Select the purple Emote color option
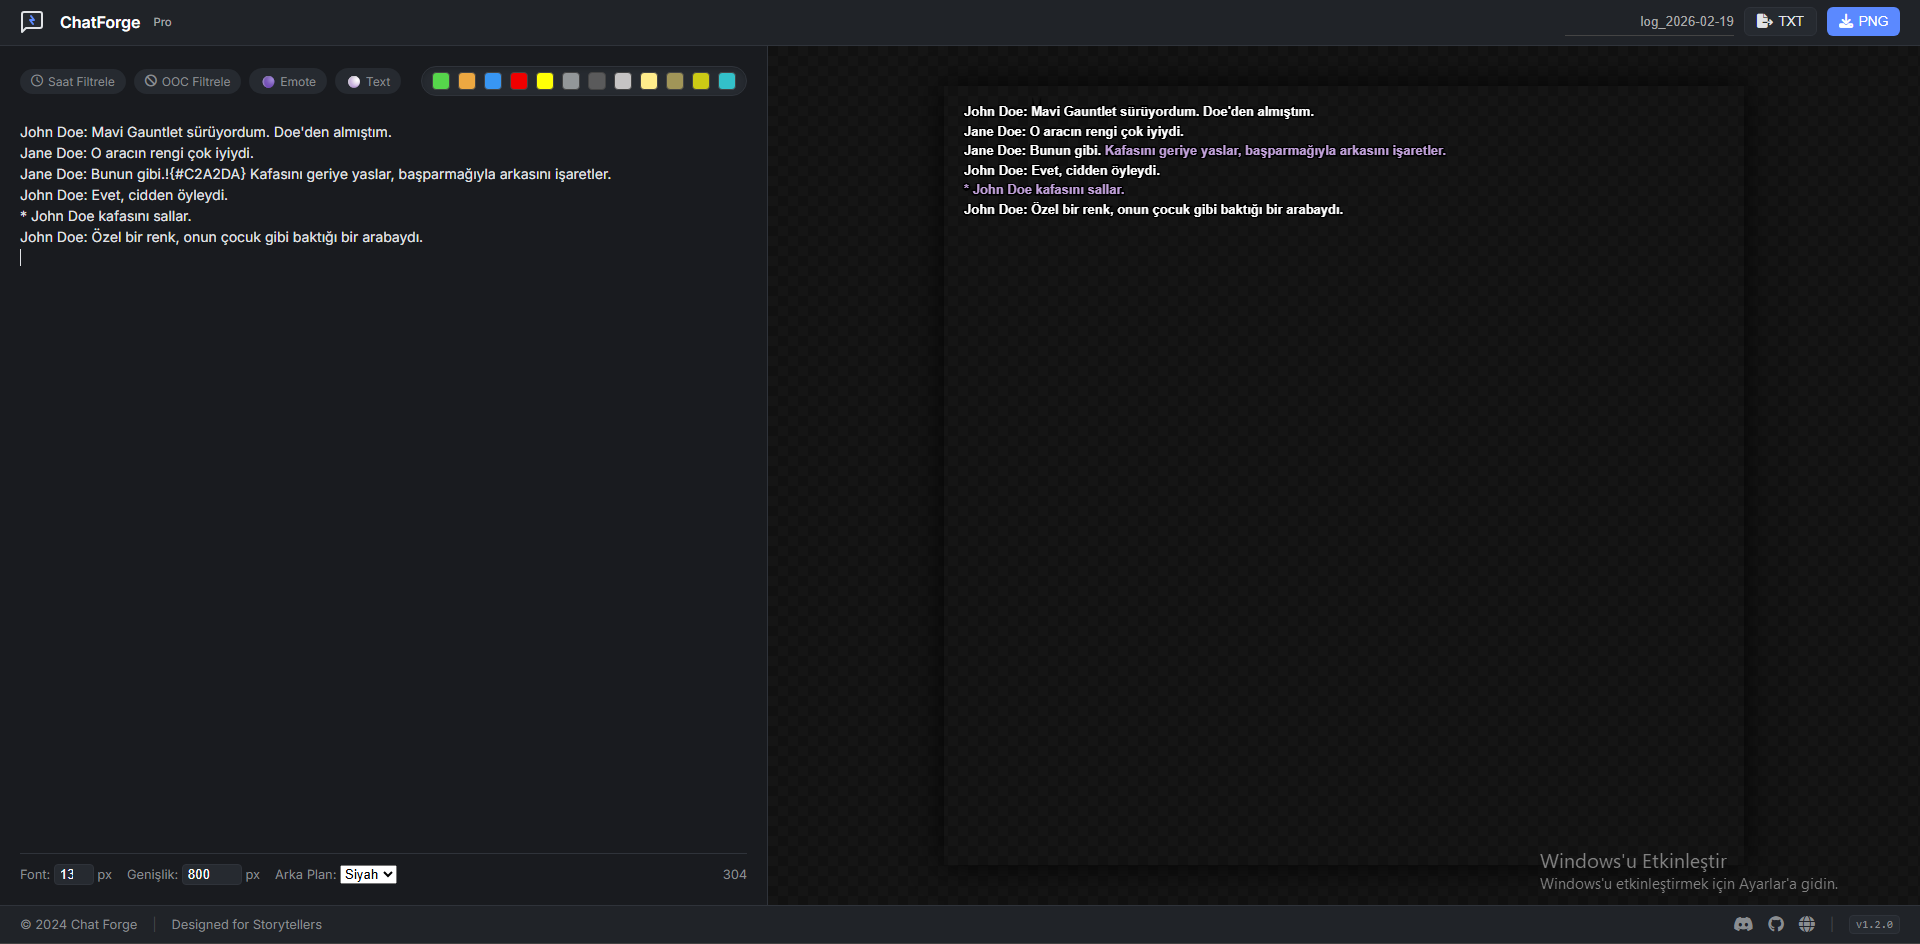This screenshot has height=944, width=1920. pyautogui.click(x=288, y=82)
